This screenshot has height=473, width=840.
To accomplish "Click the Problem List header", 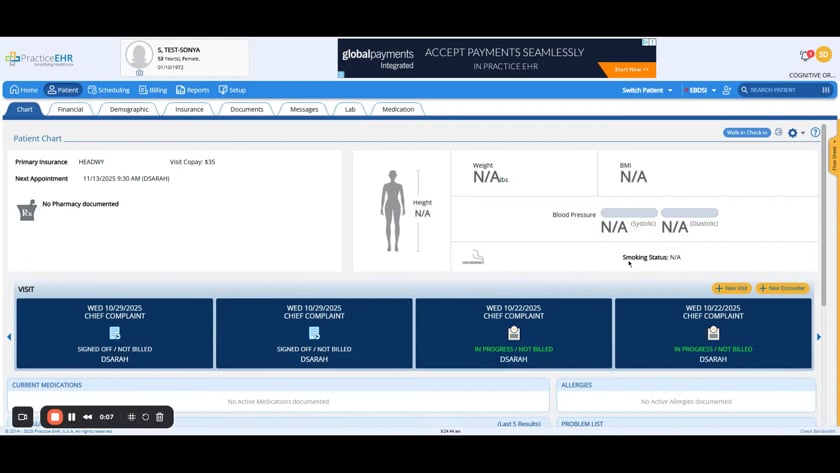I will tap(582, 424).
